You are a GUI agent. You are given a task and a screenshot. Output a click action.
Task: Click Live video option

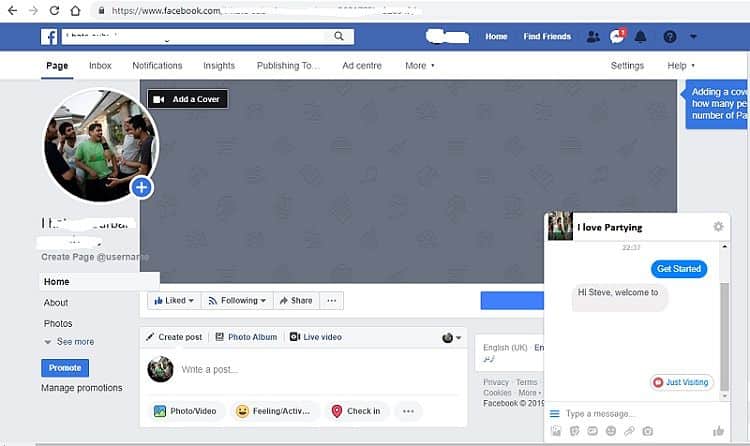(x=316, y=337)
